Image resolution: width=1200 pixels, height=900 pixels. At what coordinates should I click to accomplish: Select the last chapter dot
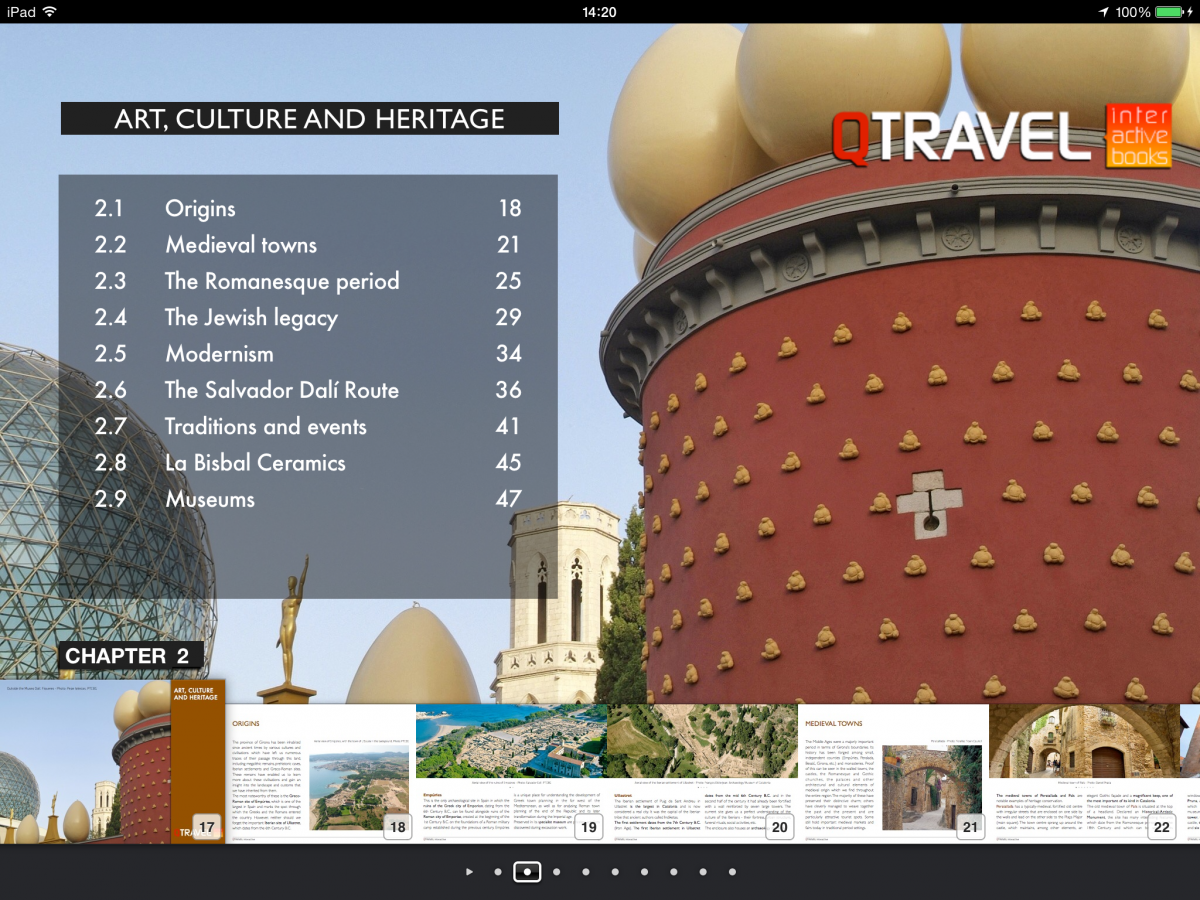tap(732, 872)
